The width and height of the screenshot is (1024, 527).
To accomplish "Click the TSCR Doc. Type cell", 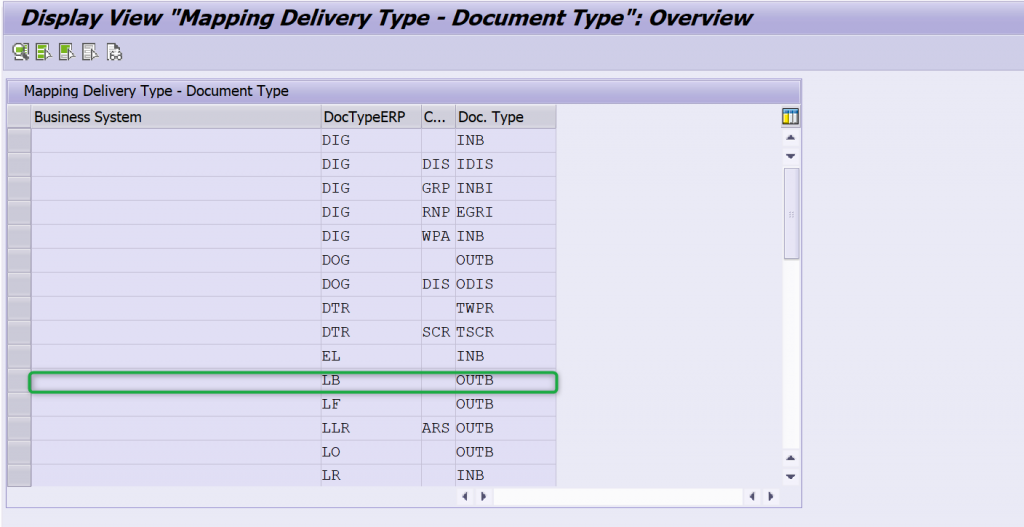I will [505, 332].
